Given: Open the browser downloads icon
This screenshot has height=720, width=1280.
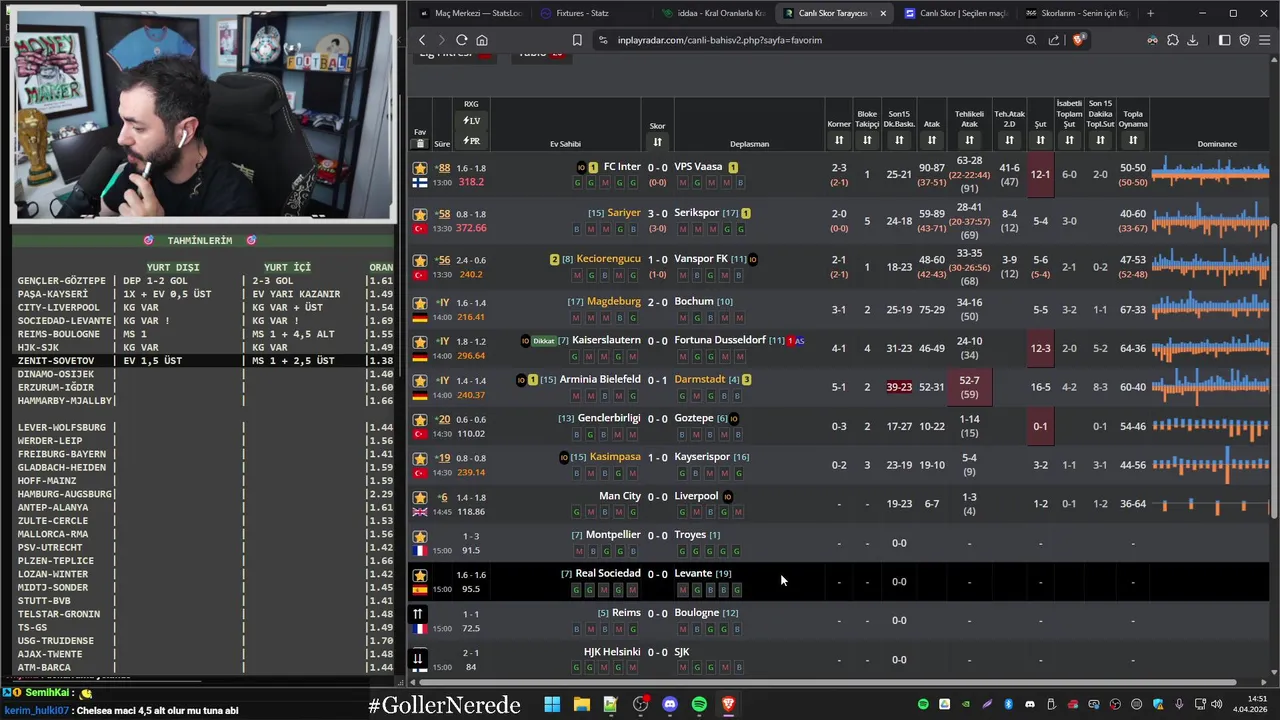Looking at the screenshot, I should coord(1192,40).
